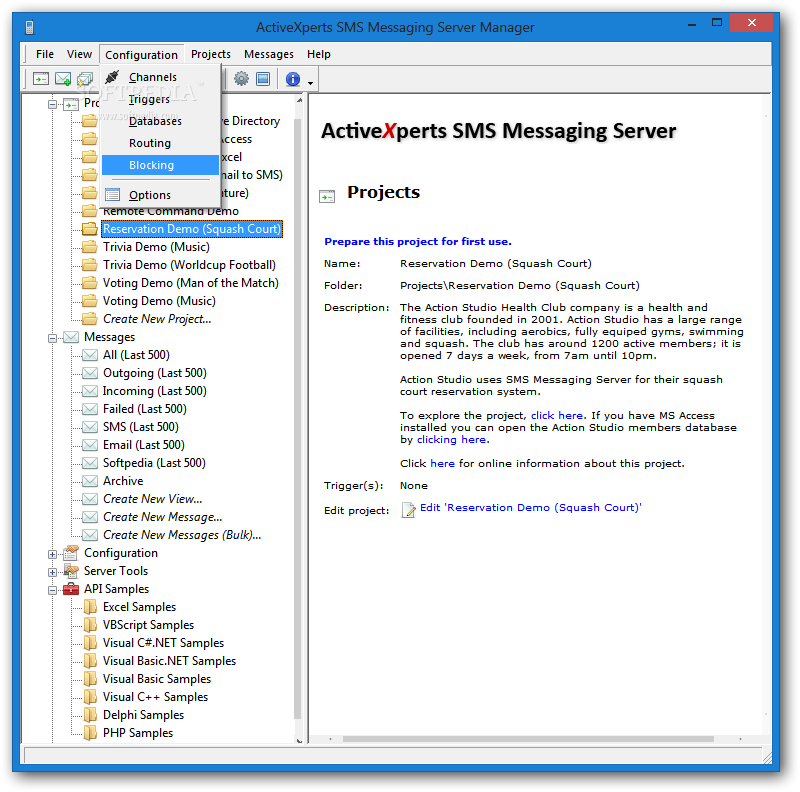Select 'Voting Demo (Man of the Match)'
The image size is (800, 792).
[x=191, y=283]
